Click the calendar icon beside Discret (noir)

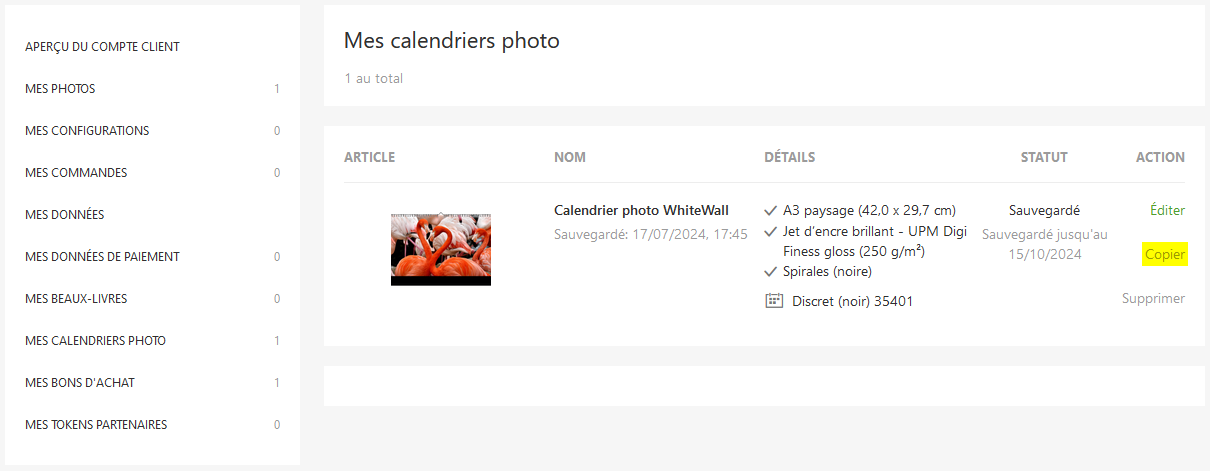pos(773,300)
